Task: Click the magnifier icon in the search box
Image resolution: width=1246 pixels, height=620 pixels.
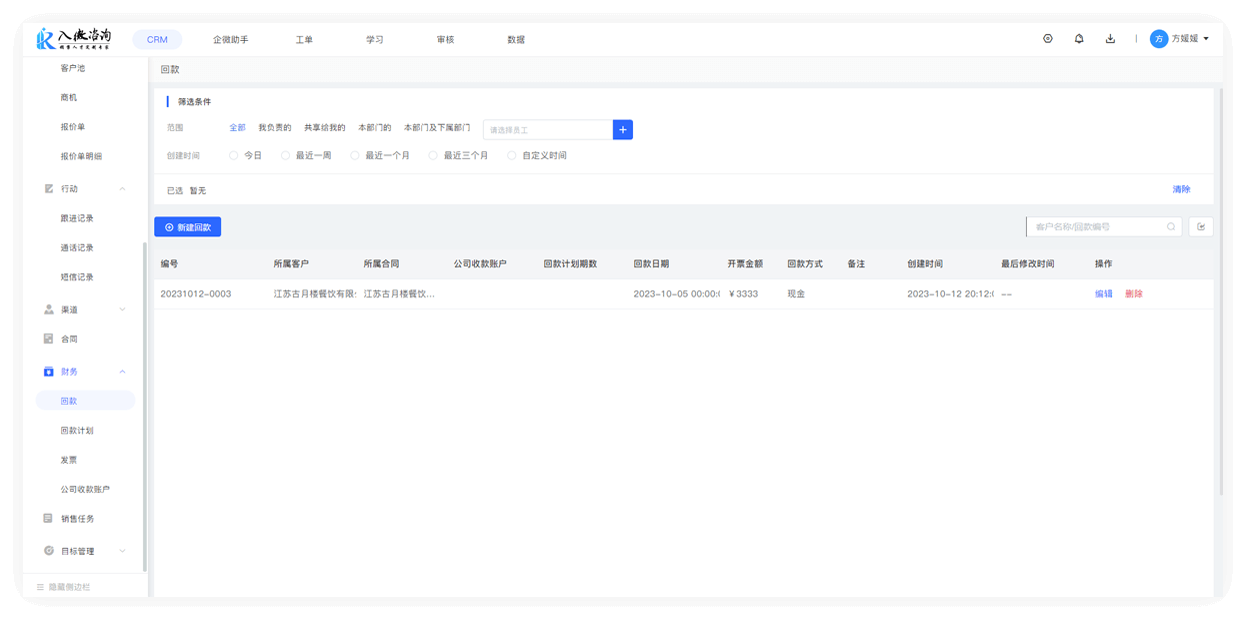Action: (x=1171, y=227)
